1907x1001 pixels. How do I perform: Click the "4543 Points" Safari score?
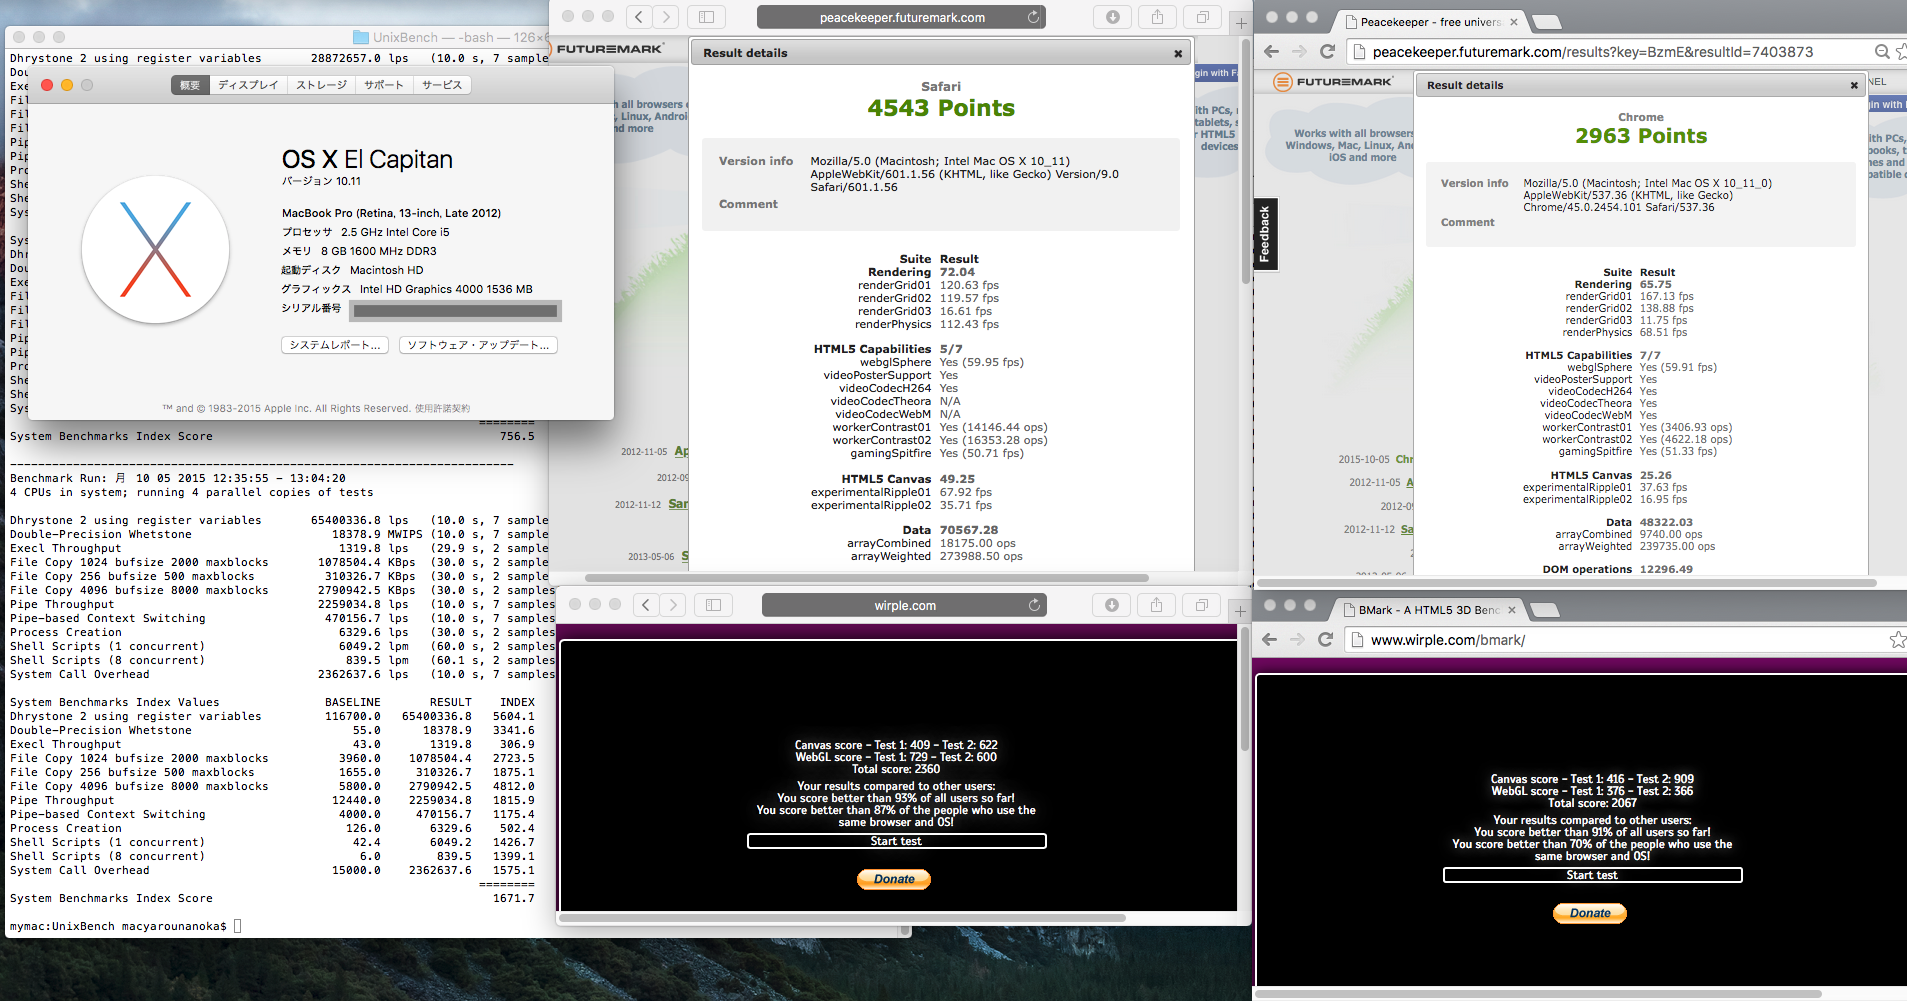click(x=941, y=108)
